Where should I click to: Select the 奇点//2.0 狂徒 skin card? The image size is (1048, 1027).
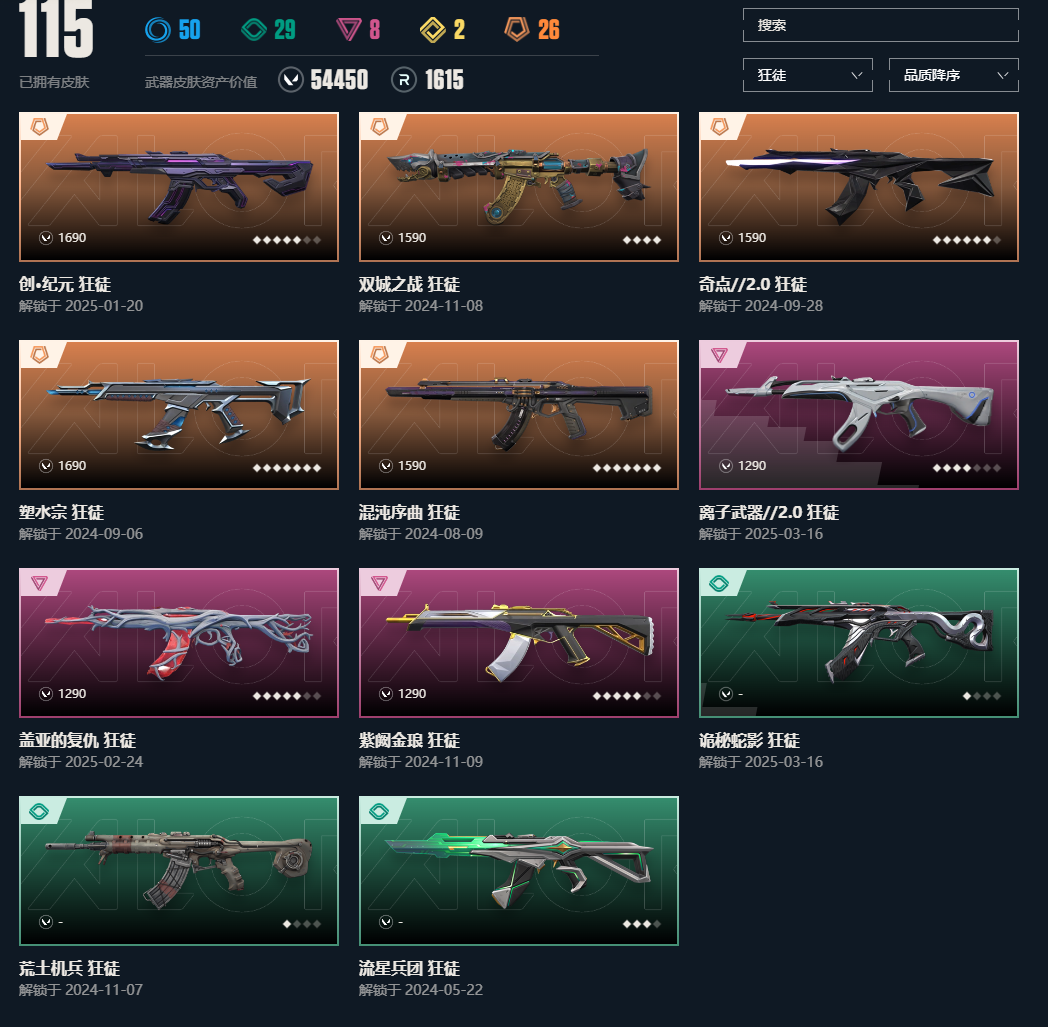858,186
